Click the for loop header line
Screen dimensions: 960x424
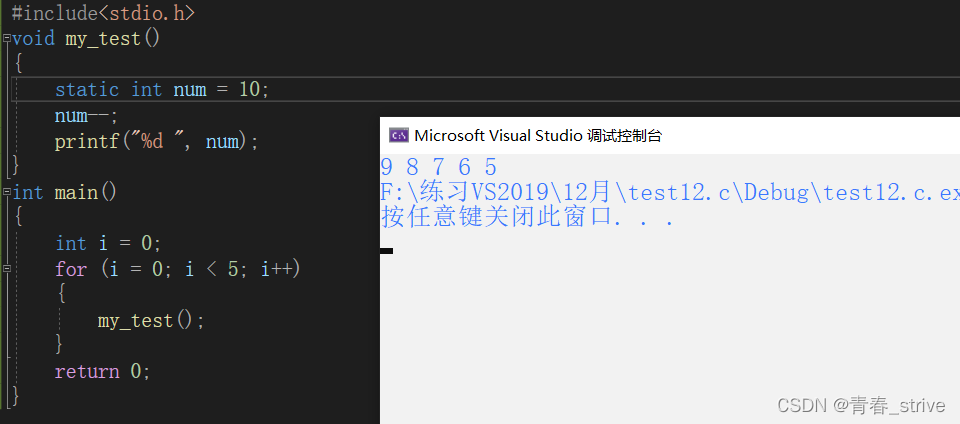(x=178, y=269)
